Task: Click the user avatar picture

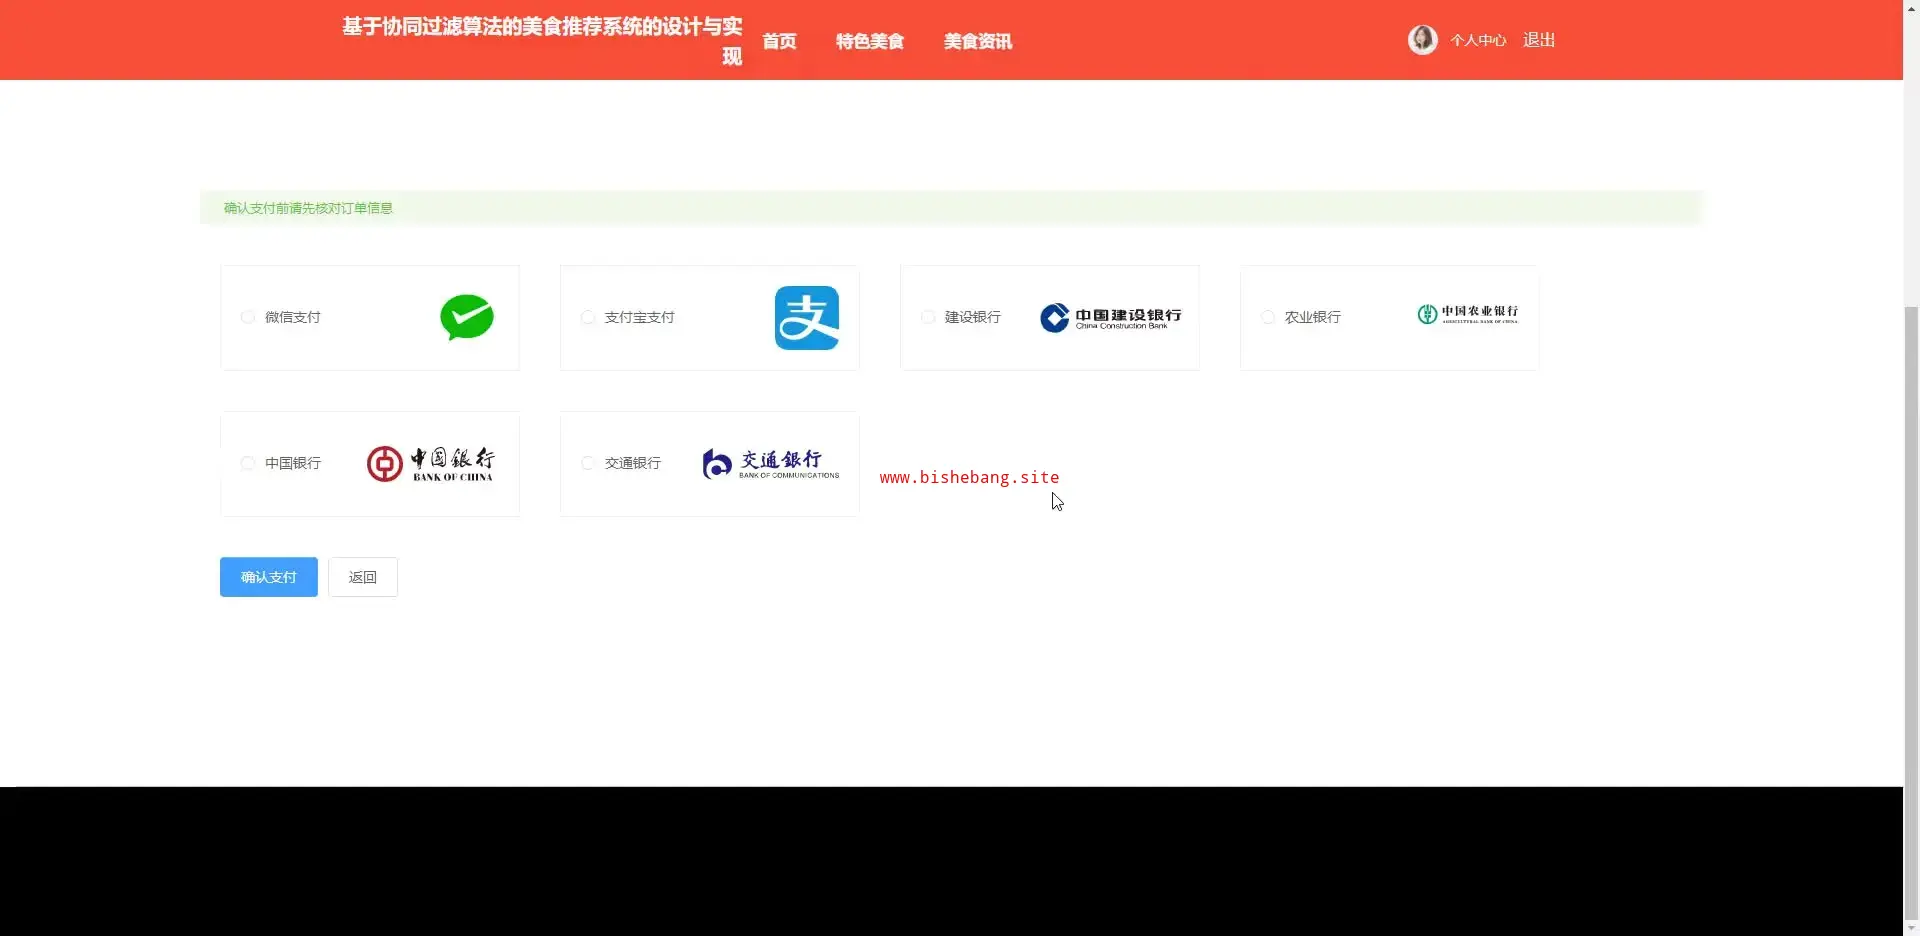Action: coord(1422,40)
